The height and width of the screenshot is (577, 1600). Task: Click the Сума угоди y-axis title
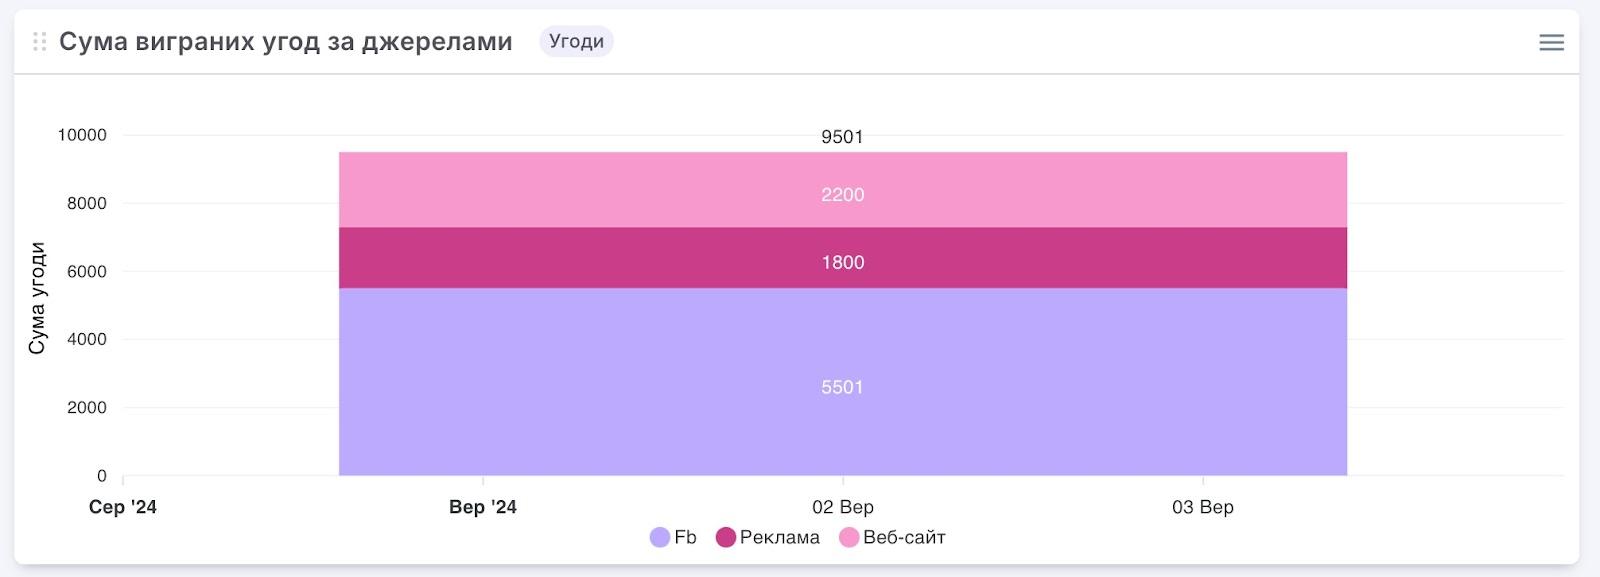click(x=37, y=298)
